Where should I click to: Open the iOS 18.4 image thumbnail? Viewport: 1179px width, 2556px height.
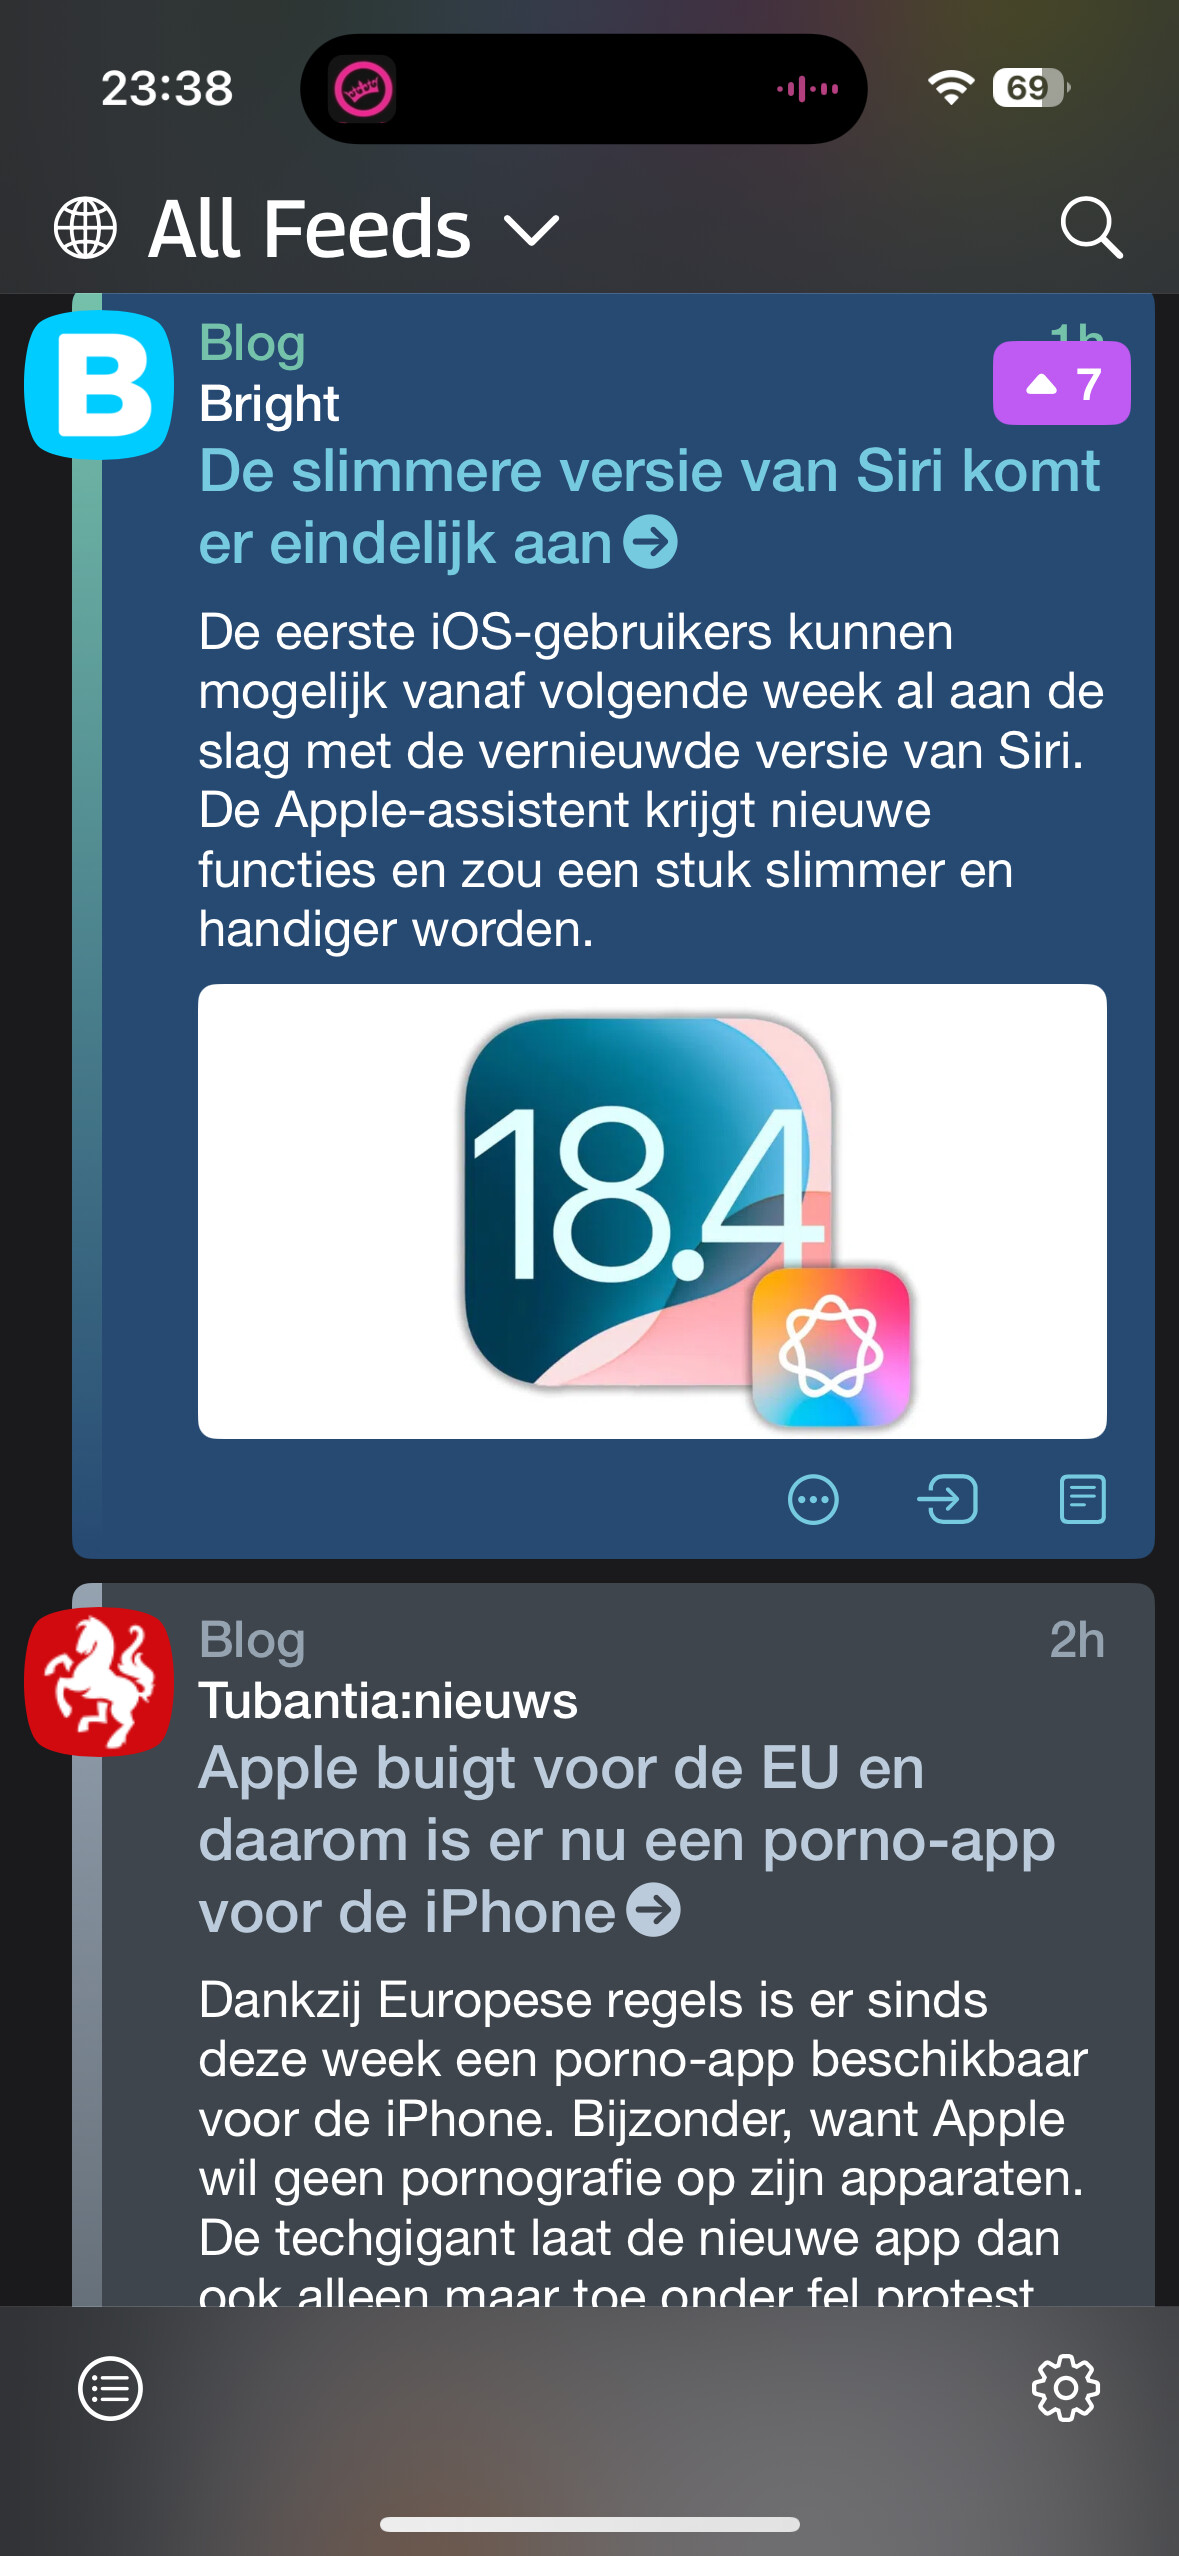point(652,1211)
